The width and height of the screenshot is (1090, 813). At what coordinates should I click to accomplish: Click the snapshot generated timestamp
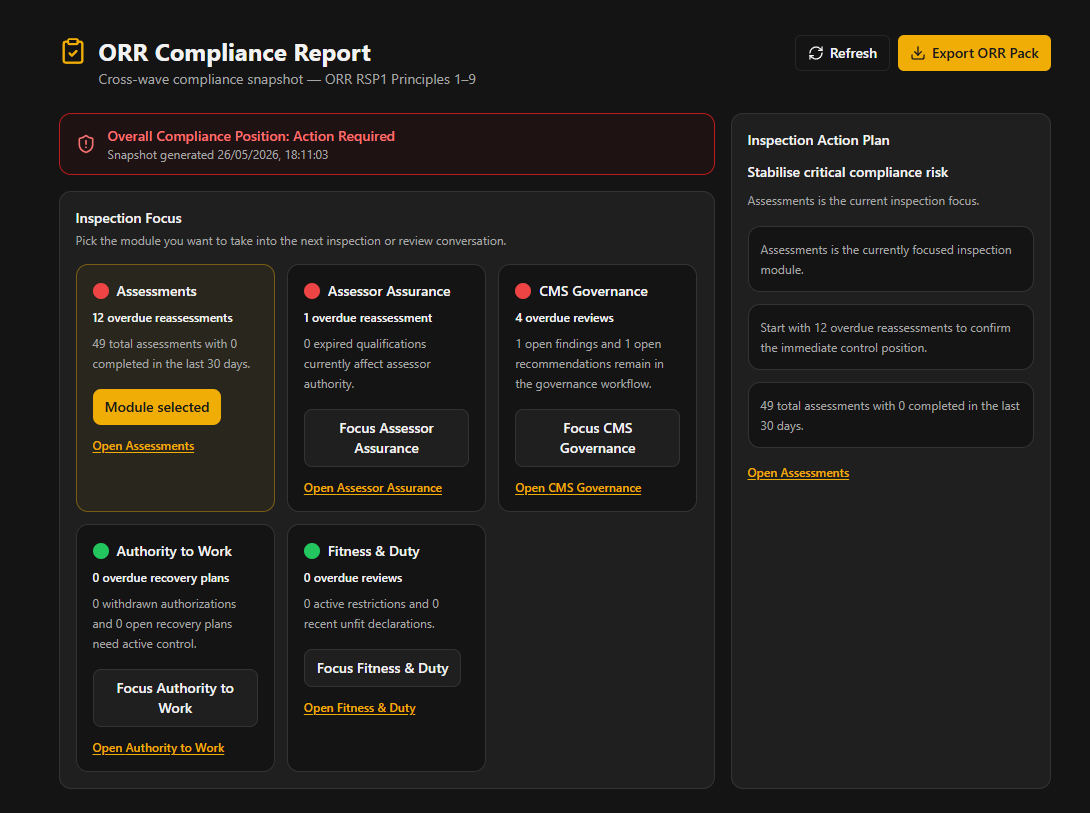point(218,155)
